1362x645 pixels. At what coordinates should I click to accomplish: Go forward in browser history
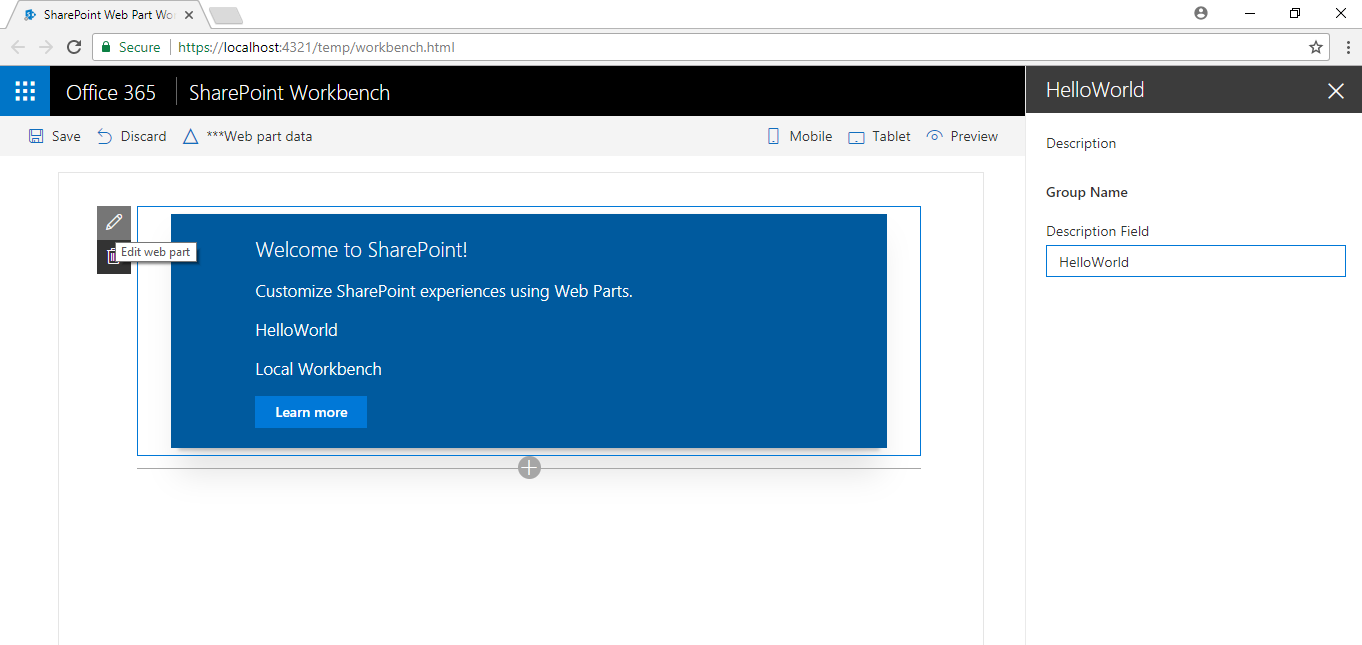click(x=45, y=47)
